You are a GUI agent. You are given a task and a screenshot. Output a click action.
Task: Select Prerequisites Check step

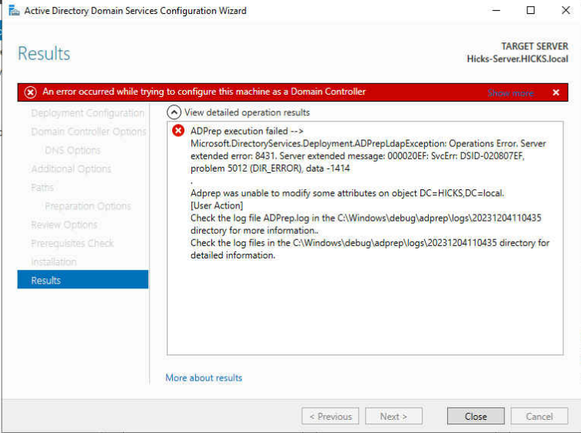click(72, 243)
